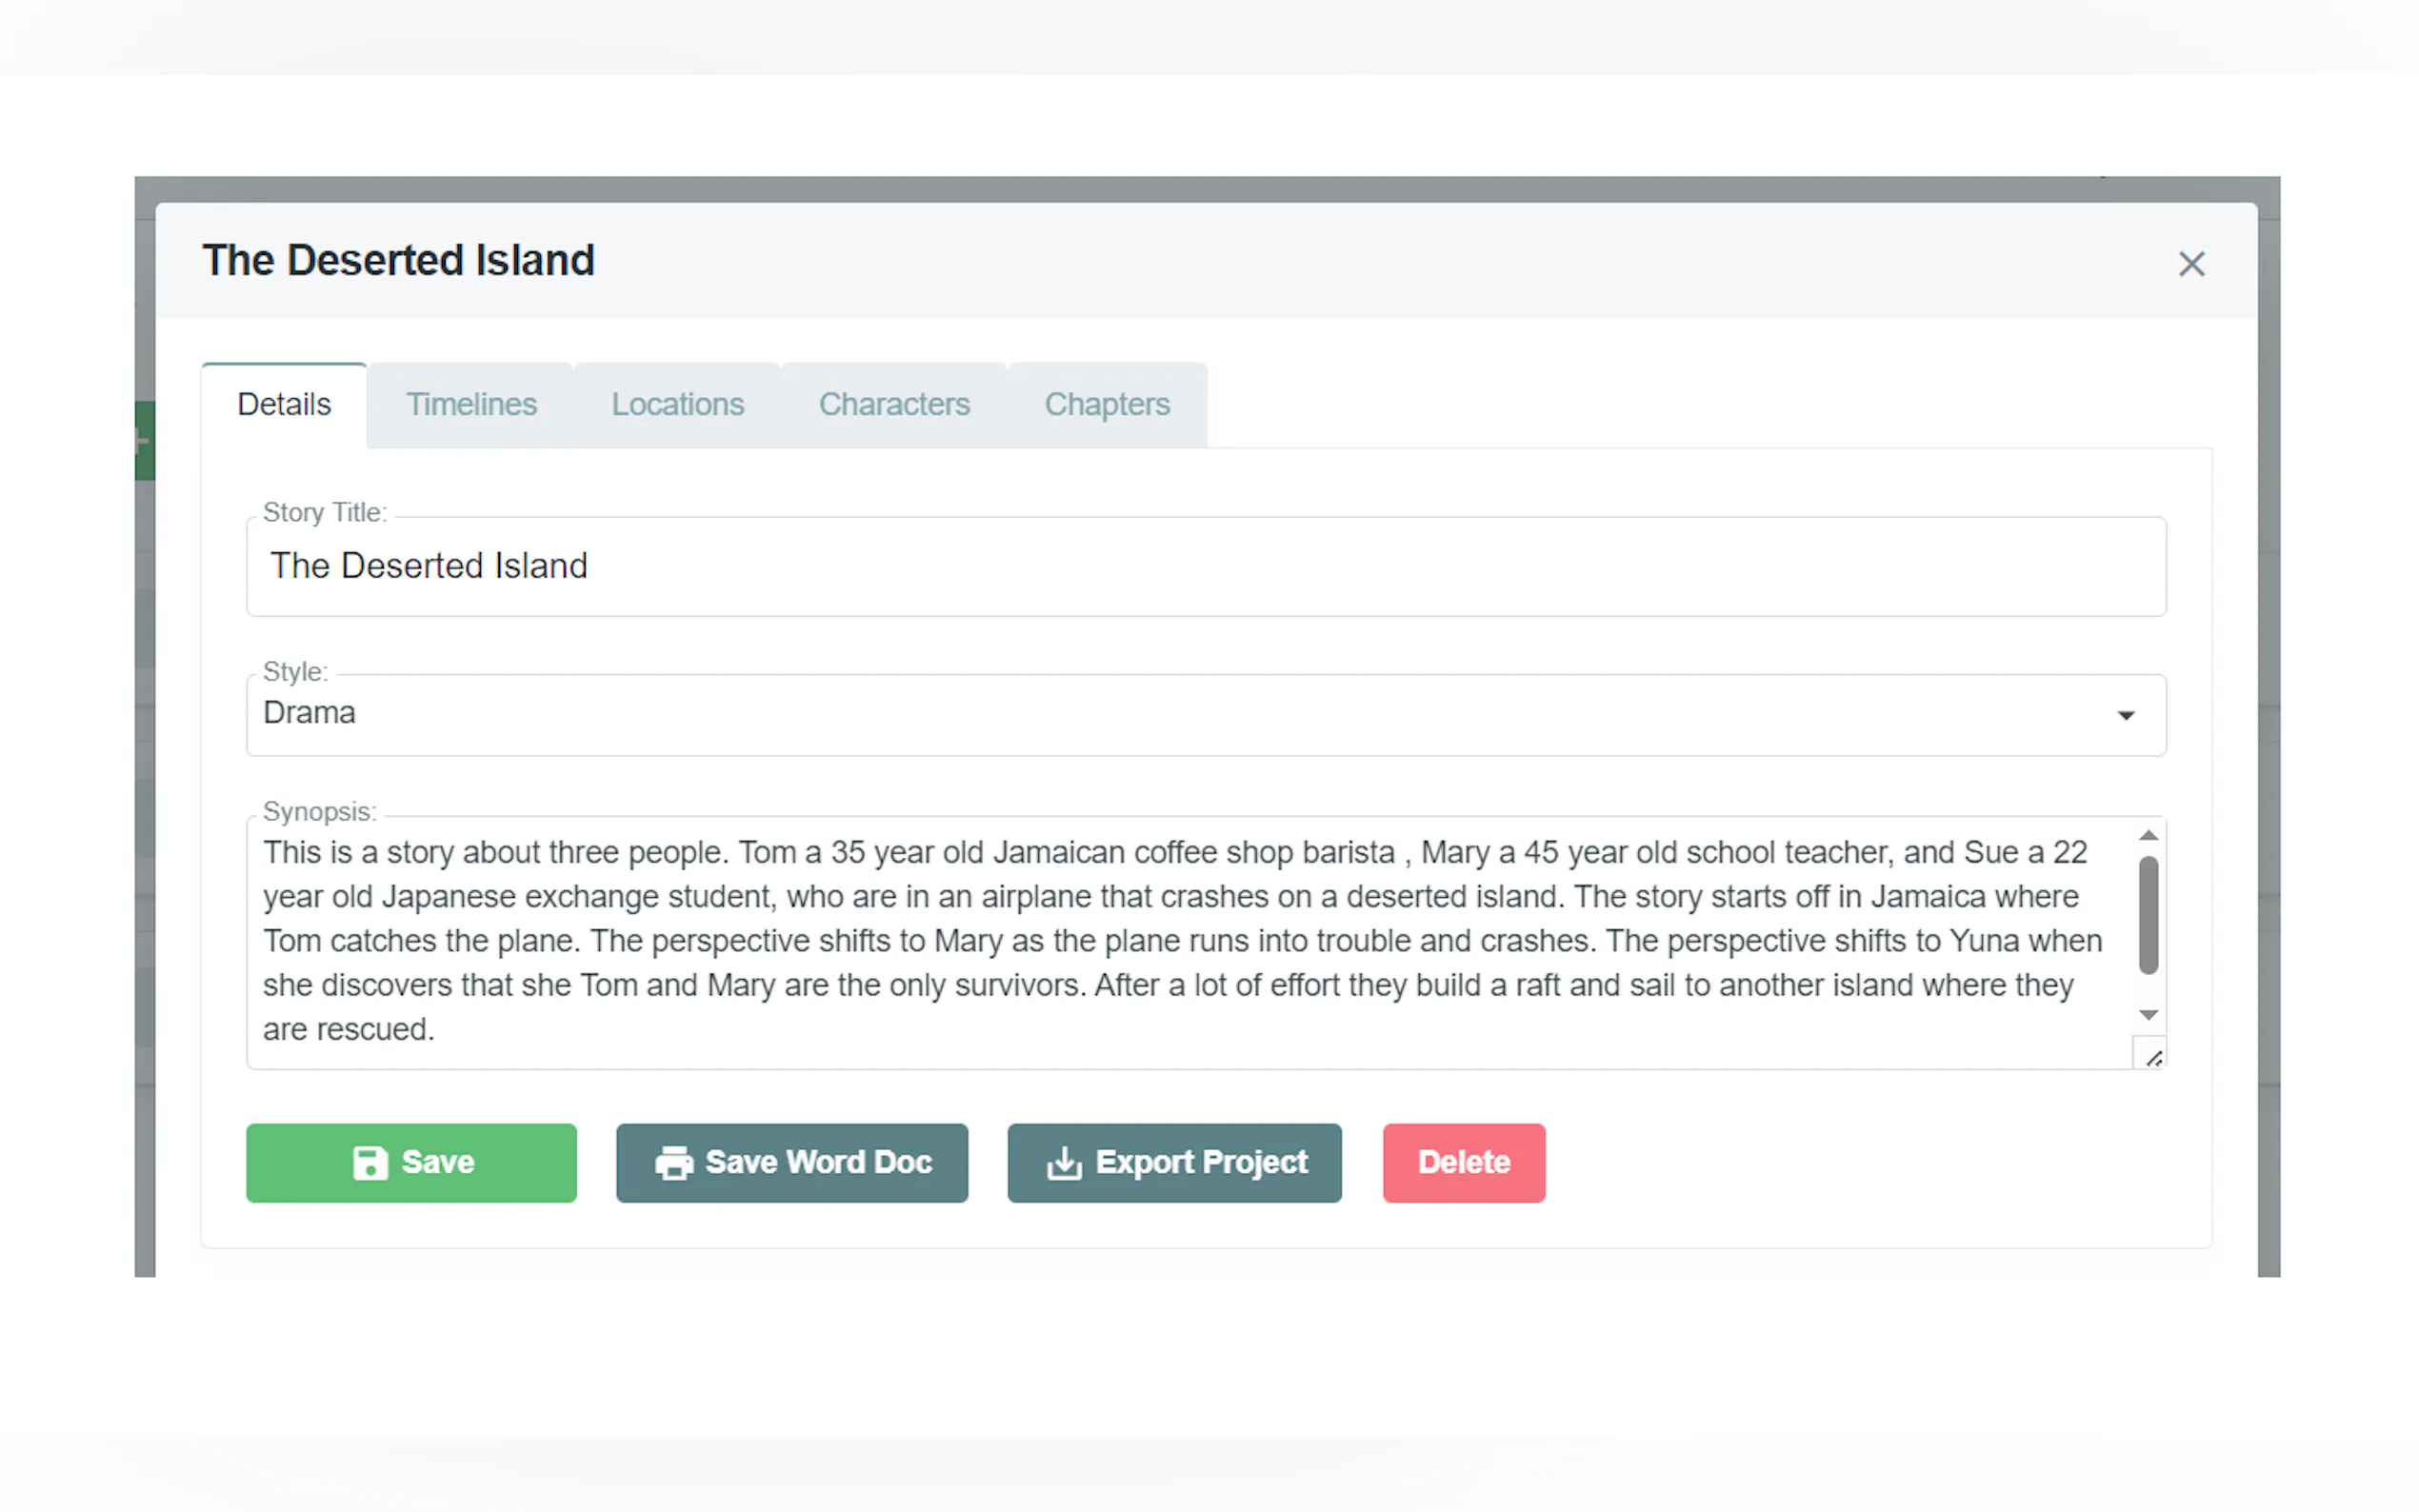Viewport: 2419px width, 1512px height.
Task: Click inside the Synopsis text area
Action: [1190, 942]
